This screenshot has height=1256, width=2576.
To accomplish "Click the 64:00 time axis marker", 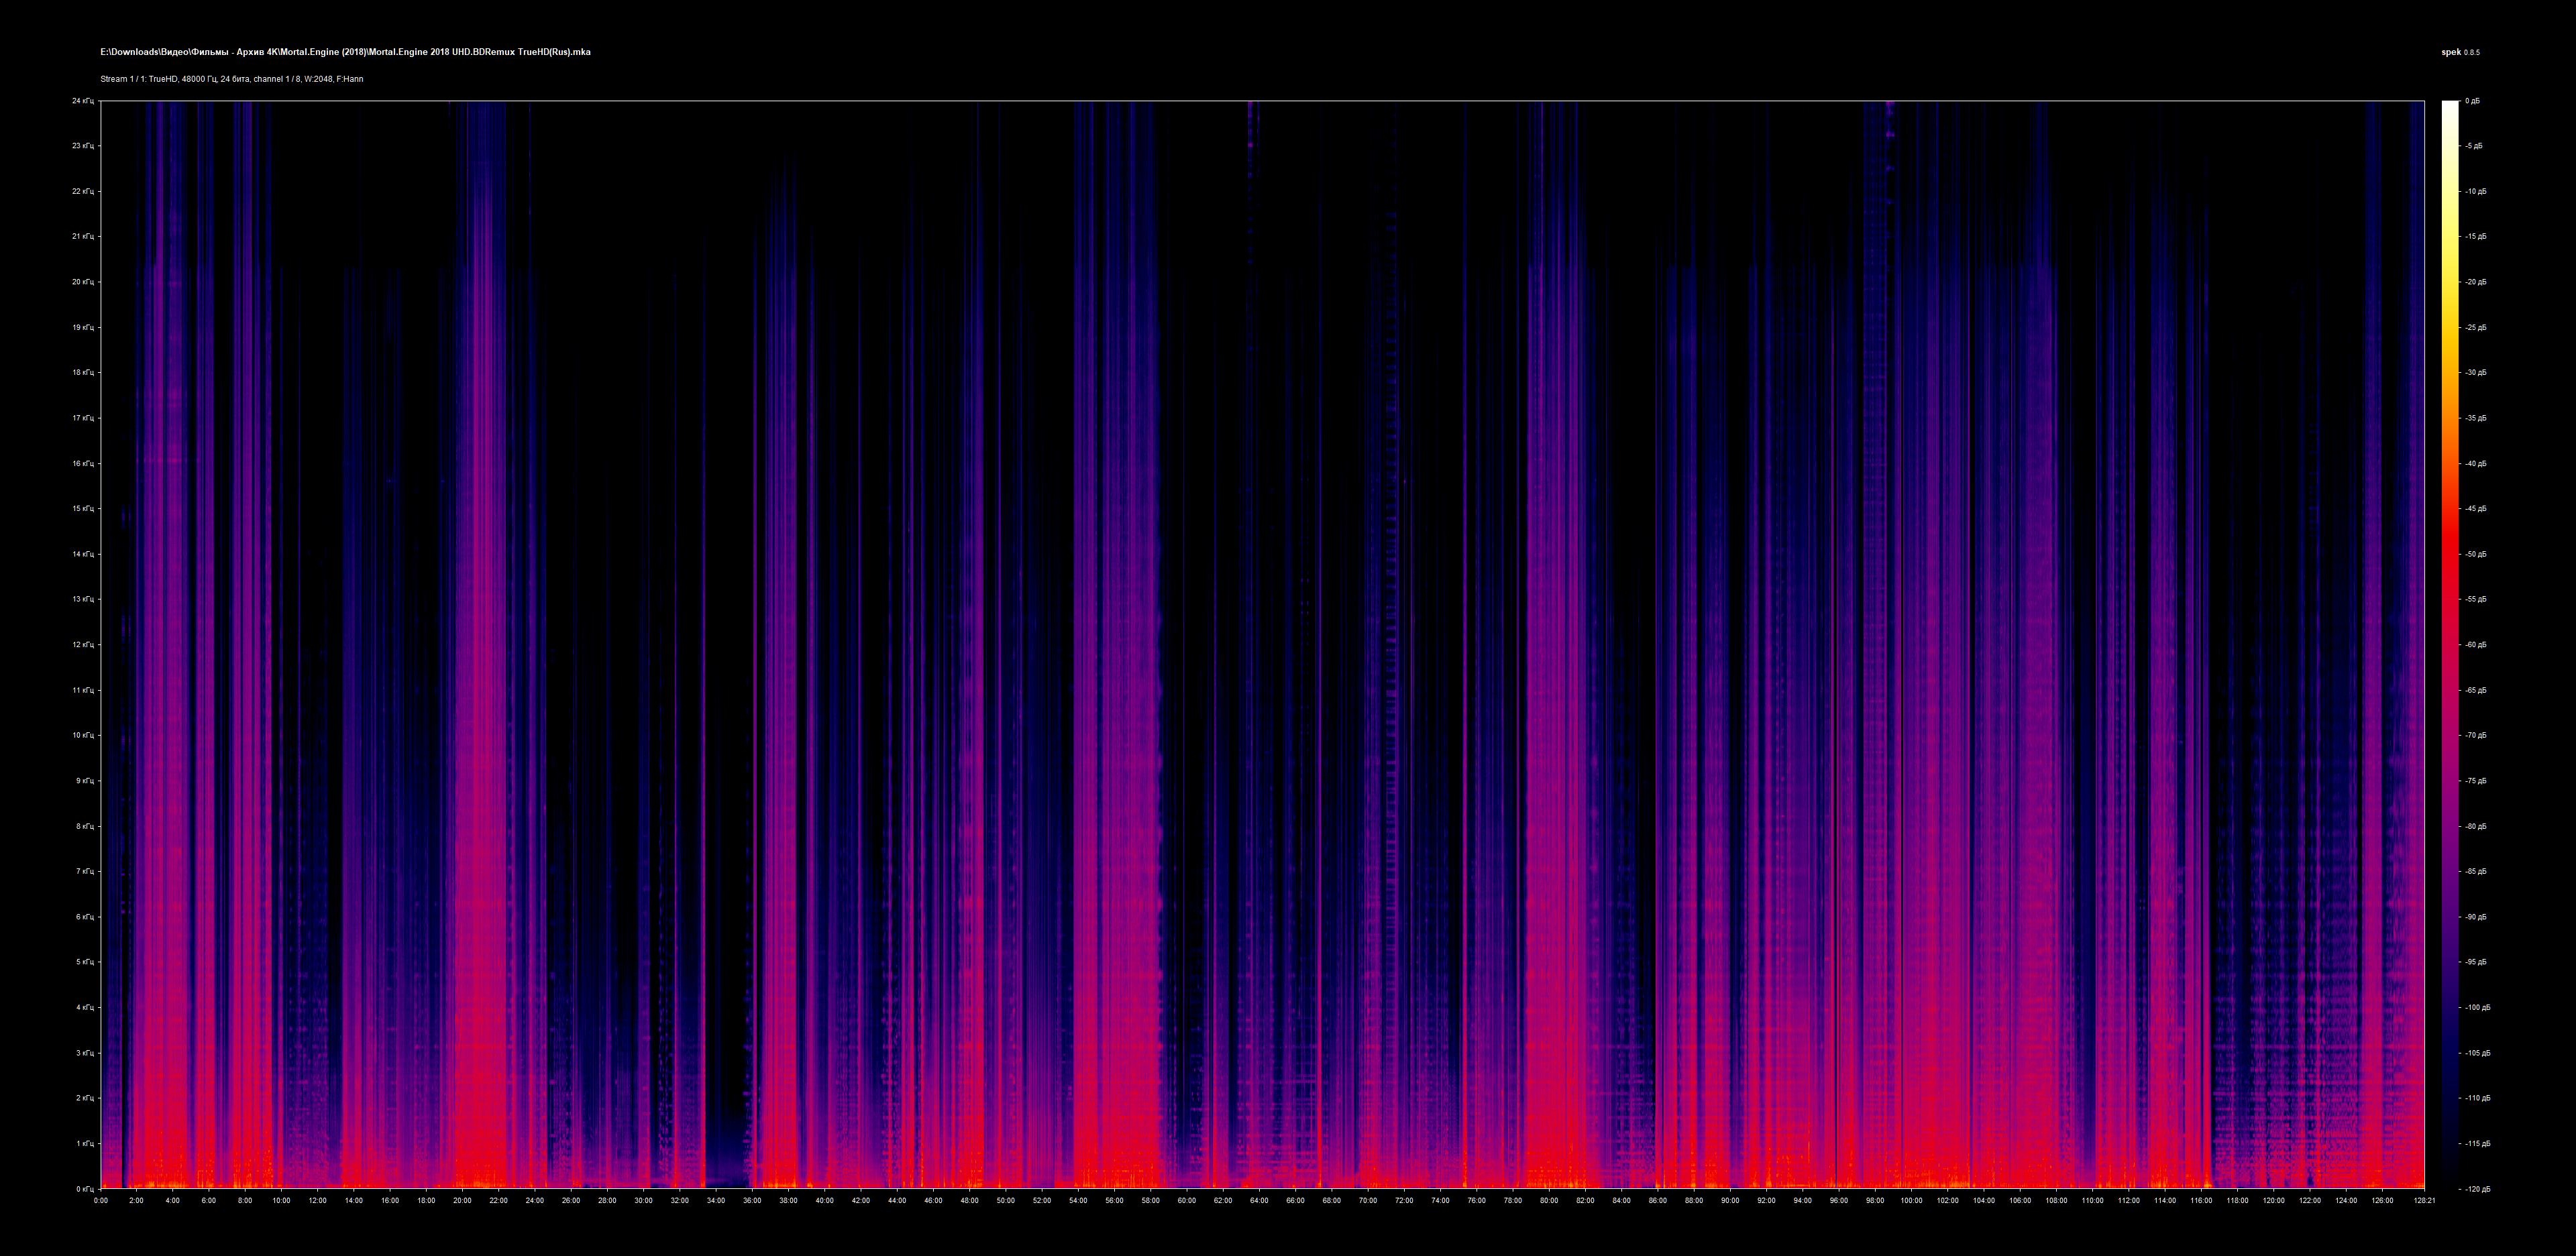I will click(x=1259, y=1201).
